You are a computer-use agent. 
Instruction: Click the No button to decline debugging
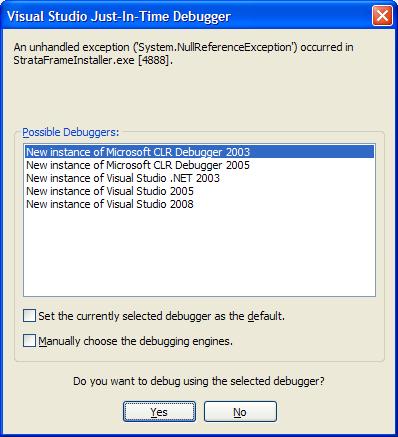[x=240, y=412]
